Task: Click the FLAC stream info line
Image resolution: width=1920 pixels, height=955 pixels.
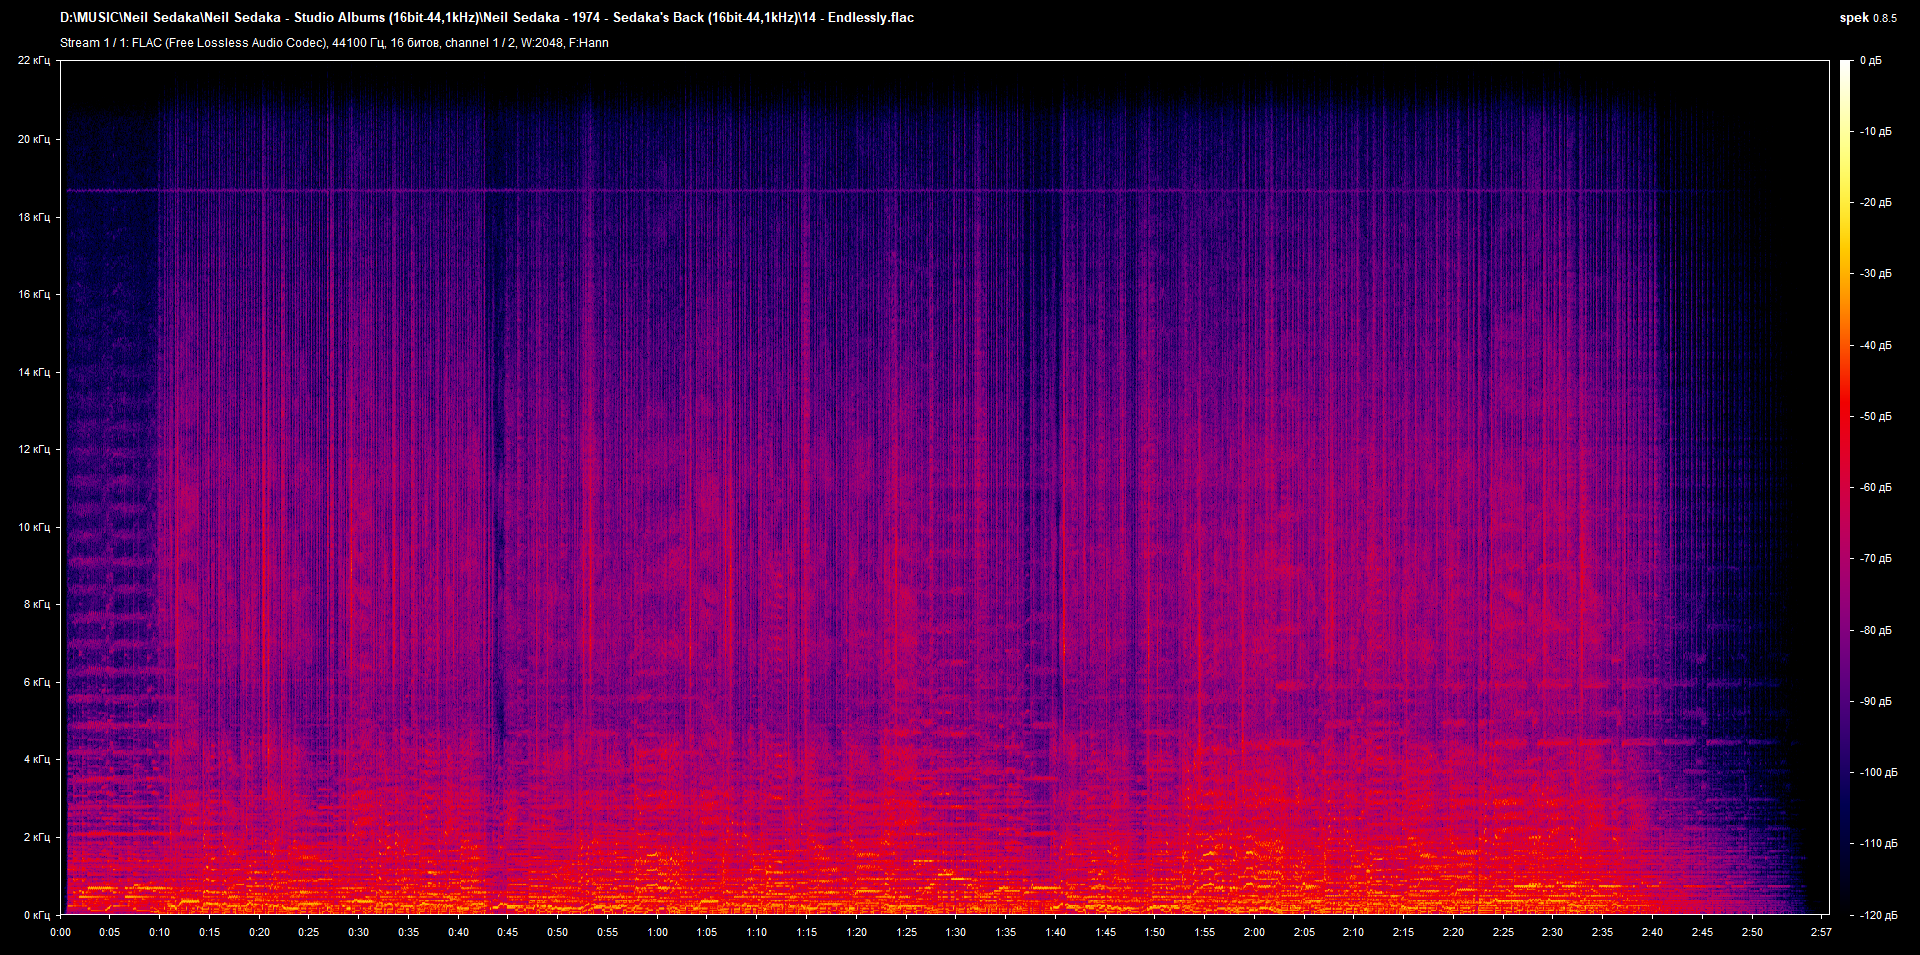Action: pos(334,43)
